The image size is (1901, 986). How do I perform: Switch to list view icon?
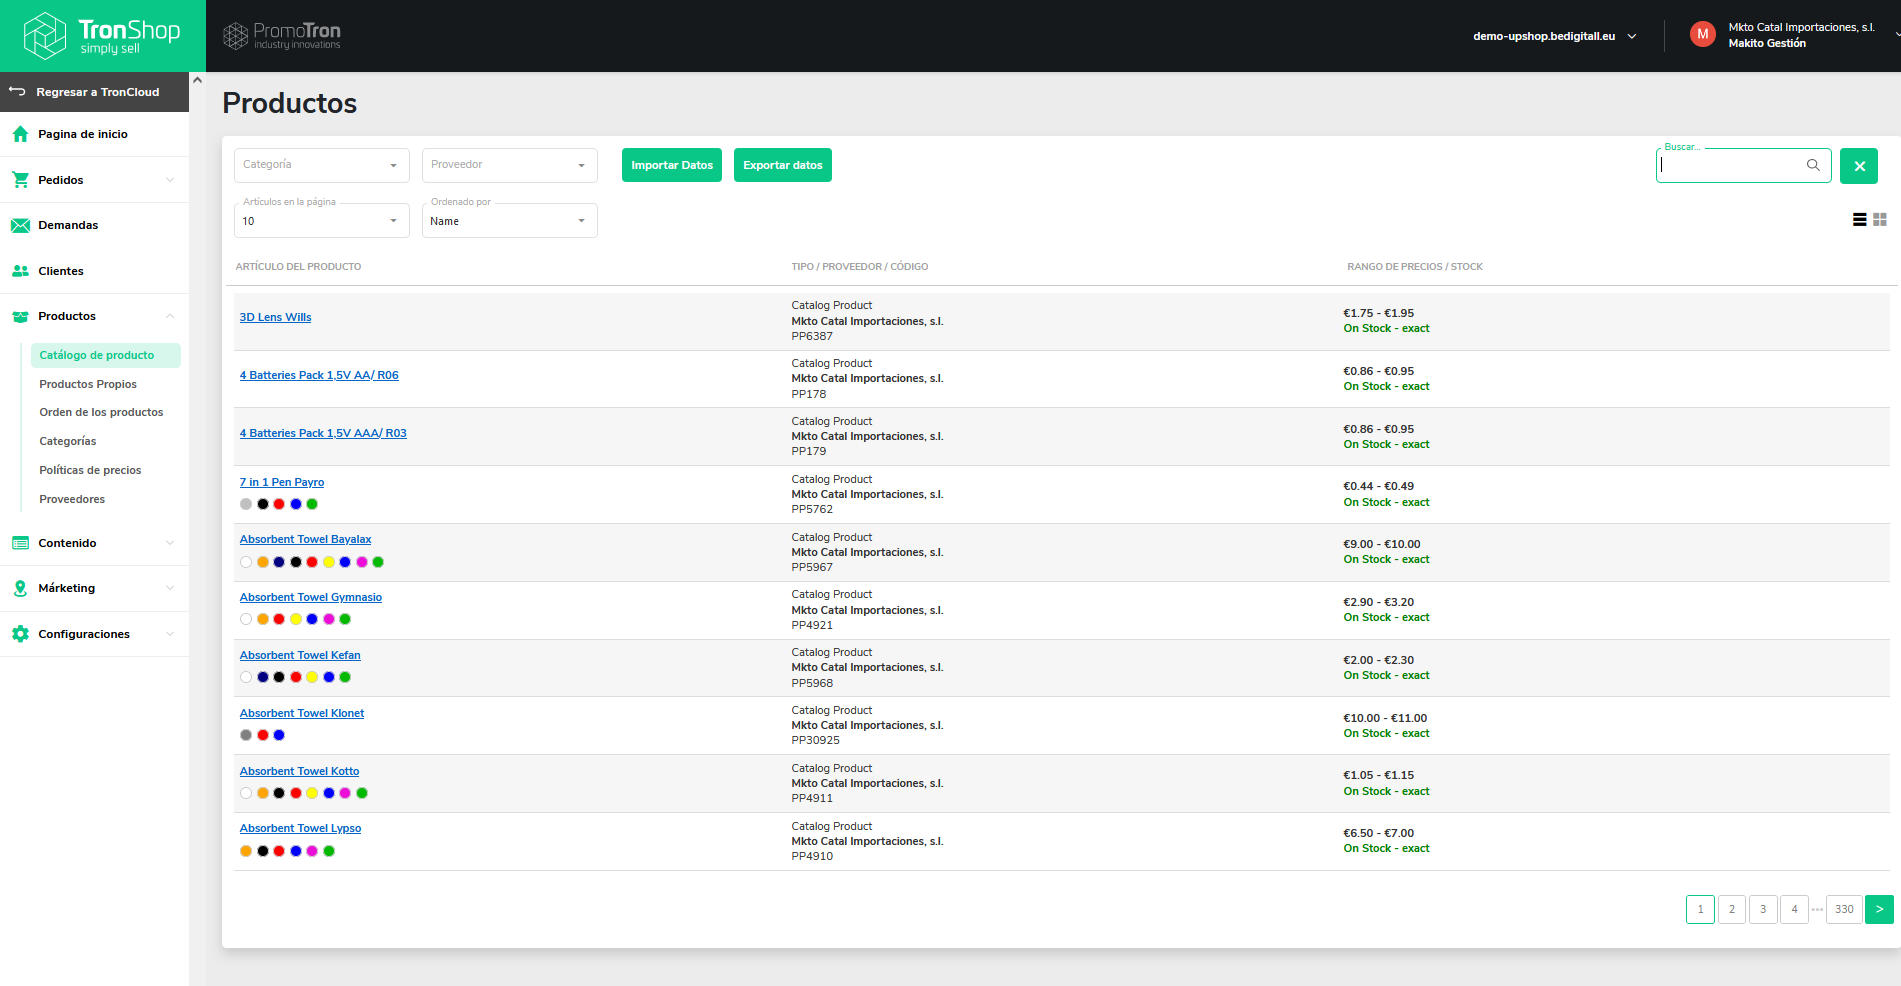1859,219
